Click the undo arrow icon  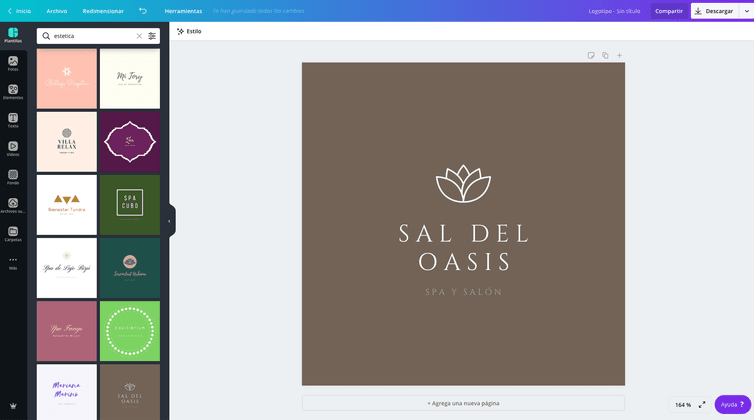(143, 11)
